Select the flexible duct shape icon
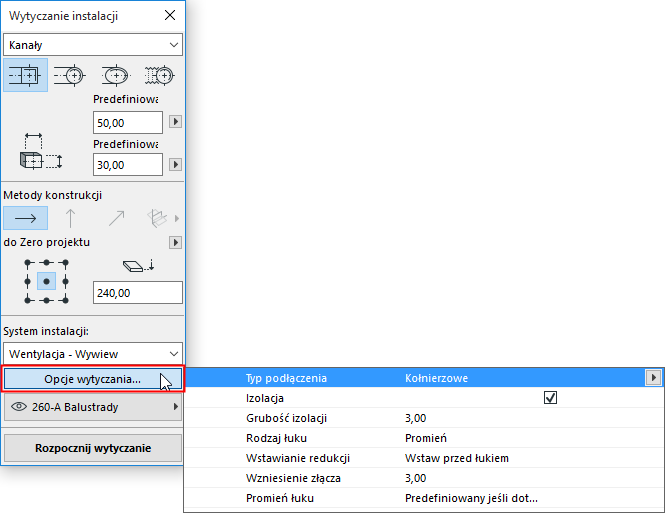The width and height of the screenshot is (666, 513). point(159,76)
